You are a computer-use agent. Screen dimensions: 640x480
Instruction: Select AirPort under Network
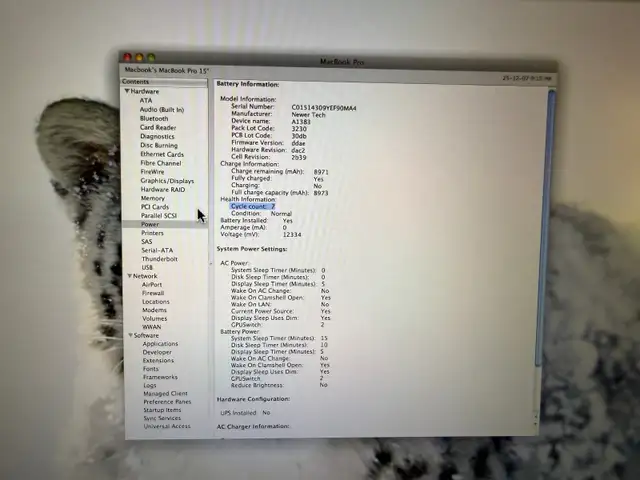coord(152,284)
